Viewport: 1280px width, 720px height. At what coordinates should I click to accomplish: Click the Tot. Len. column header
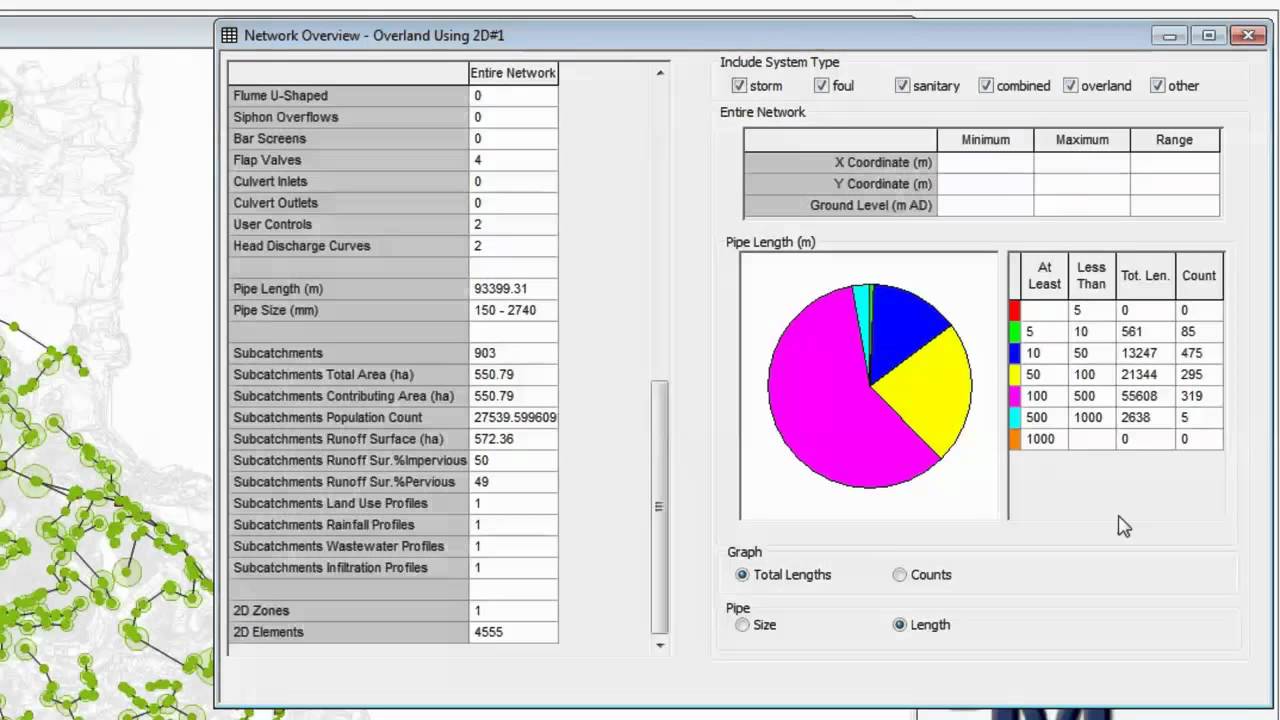pyautogui.click(x=1145, y=276)
